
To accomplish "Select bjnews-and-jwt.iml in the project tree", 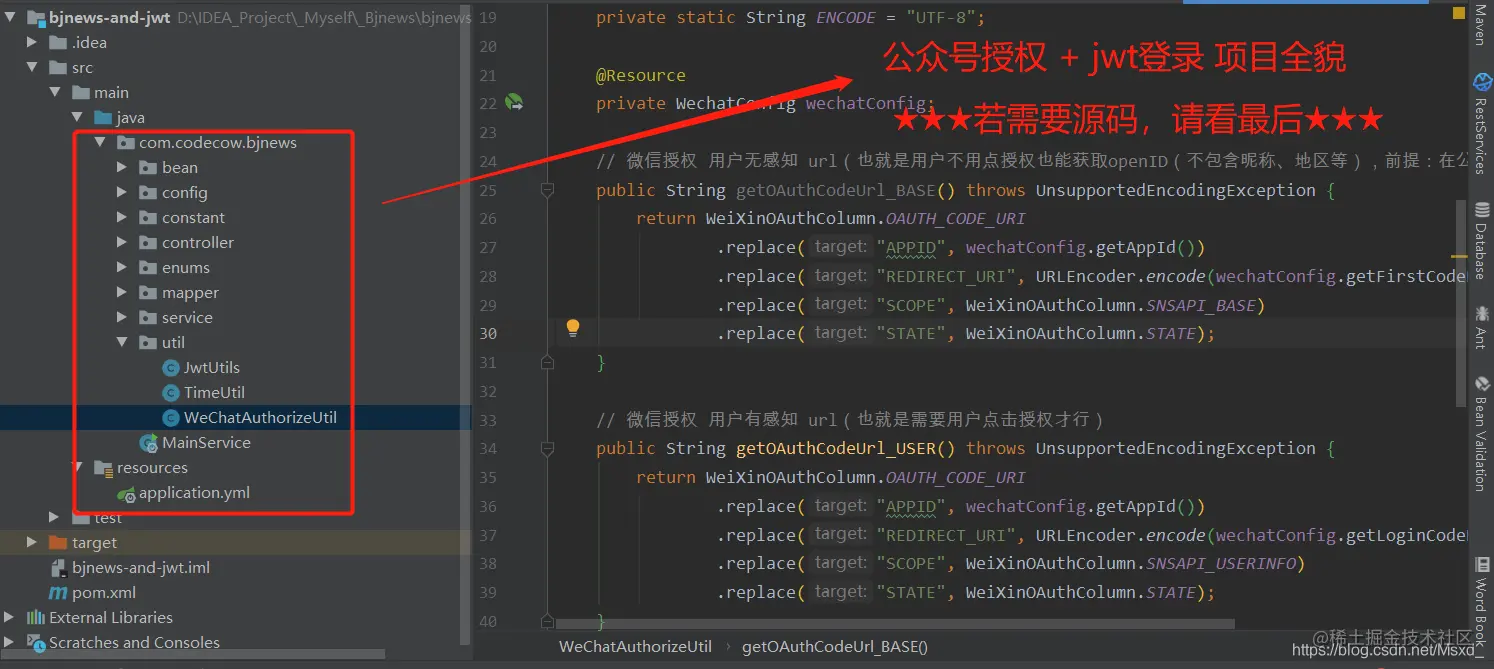I will coord(141,568).
